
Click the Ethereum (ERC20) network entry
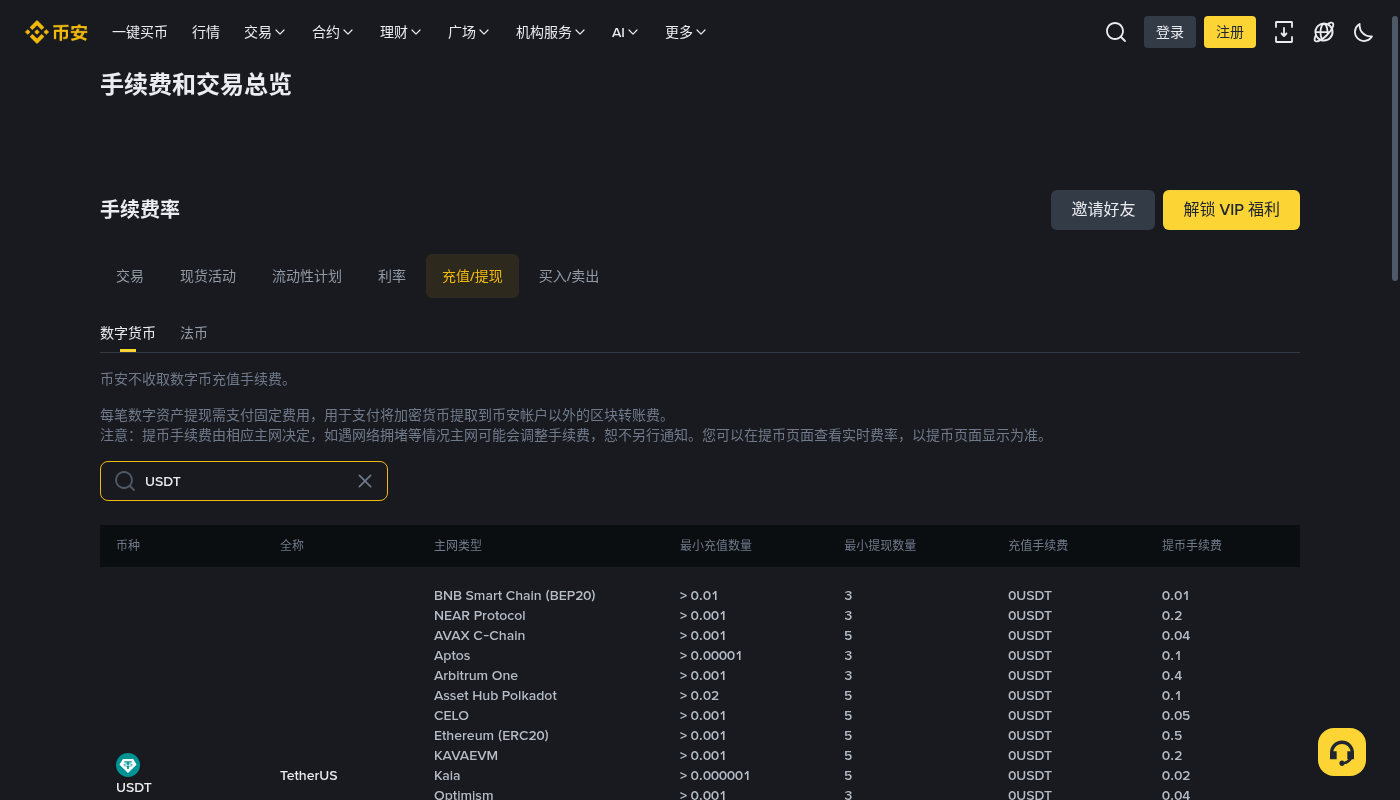tap(491, 735)
